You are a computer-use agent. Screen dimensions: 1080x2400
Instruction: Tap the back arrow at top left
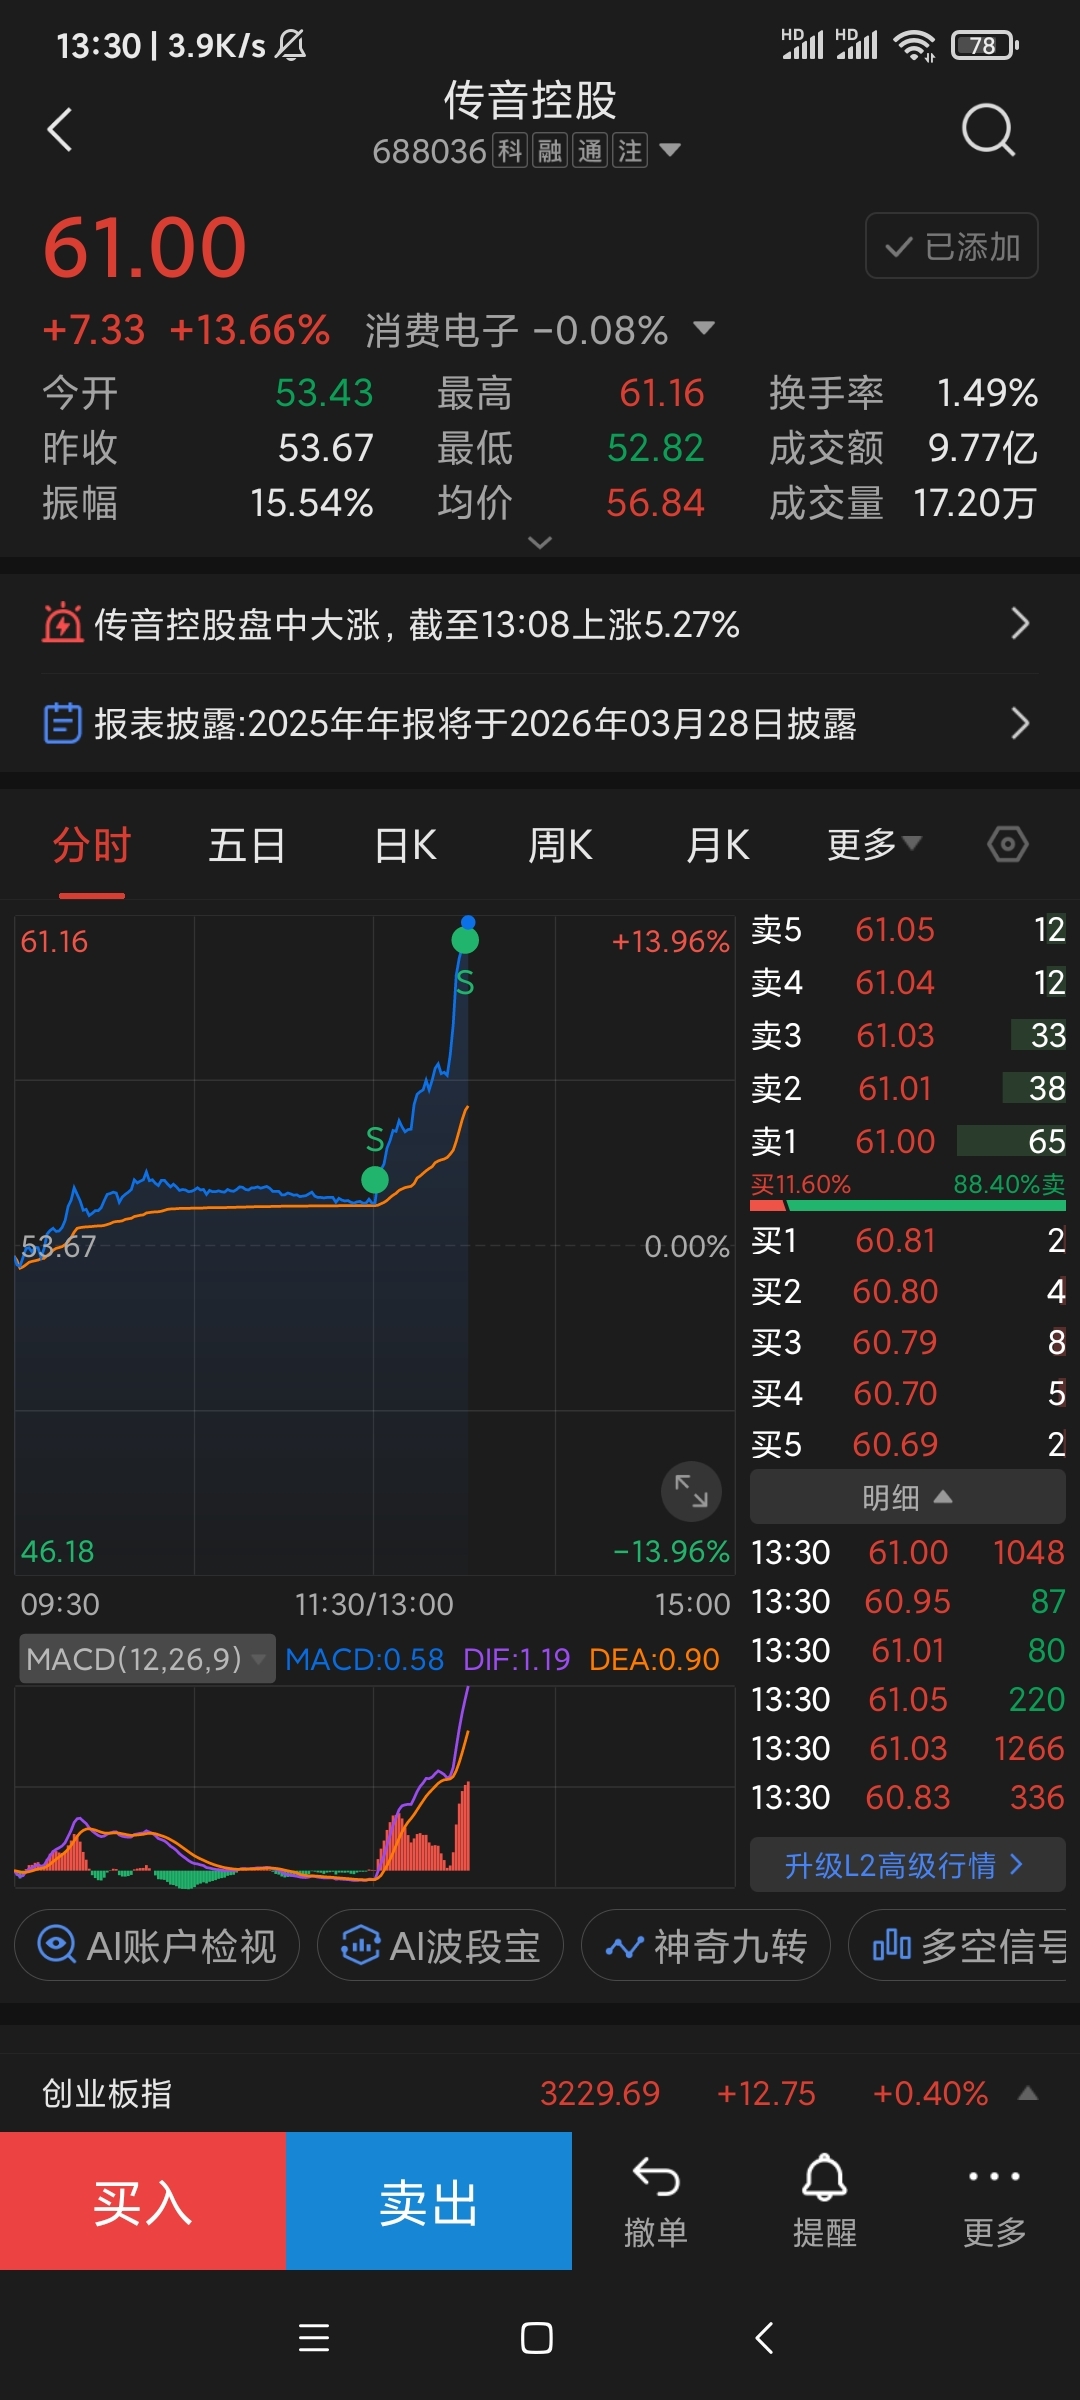pos(60,130)
